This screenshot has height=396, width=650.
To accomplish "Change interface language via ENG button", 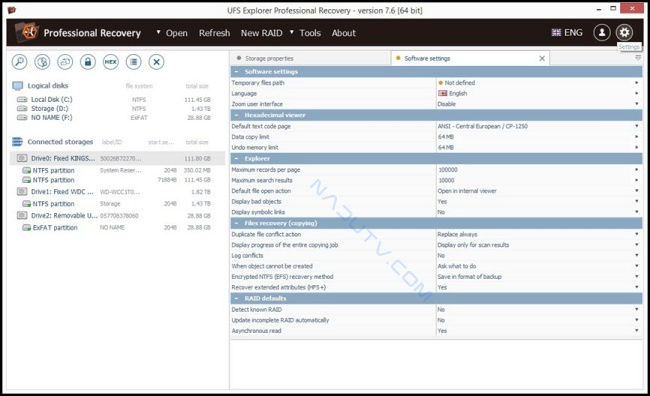I will [567, 32].
